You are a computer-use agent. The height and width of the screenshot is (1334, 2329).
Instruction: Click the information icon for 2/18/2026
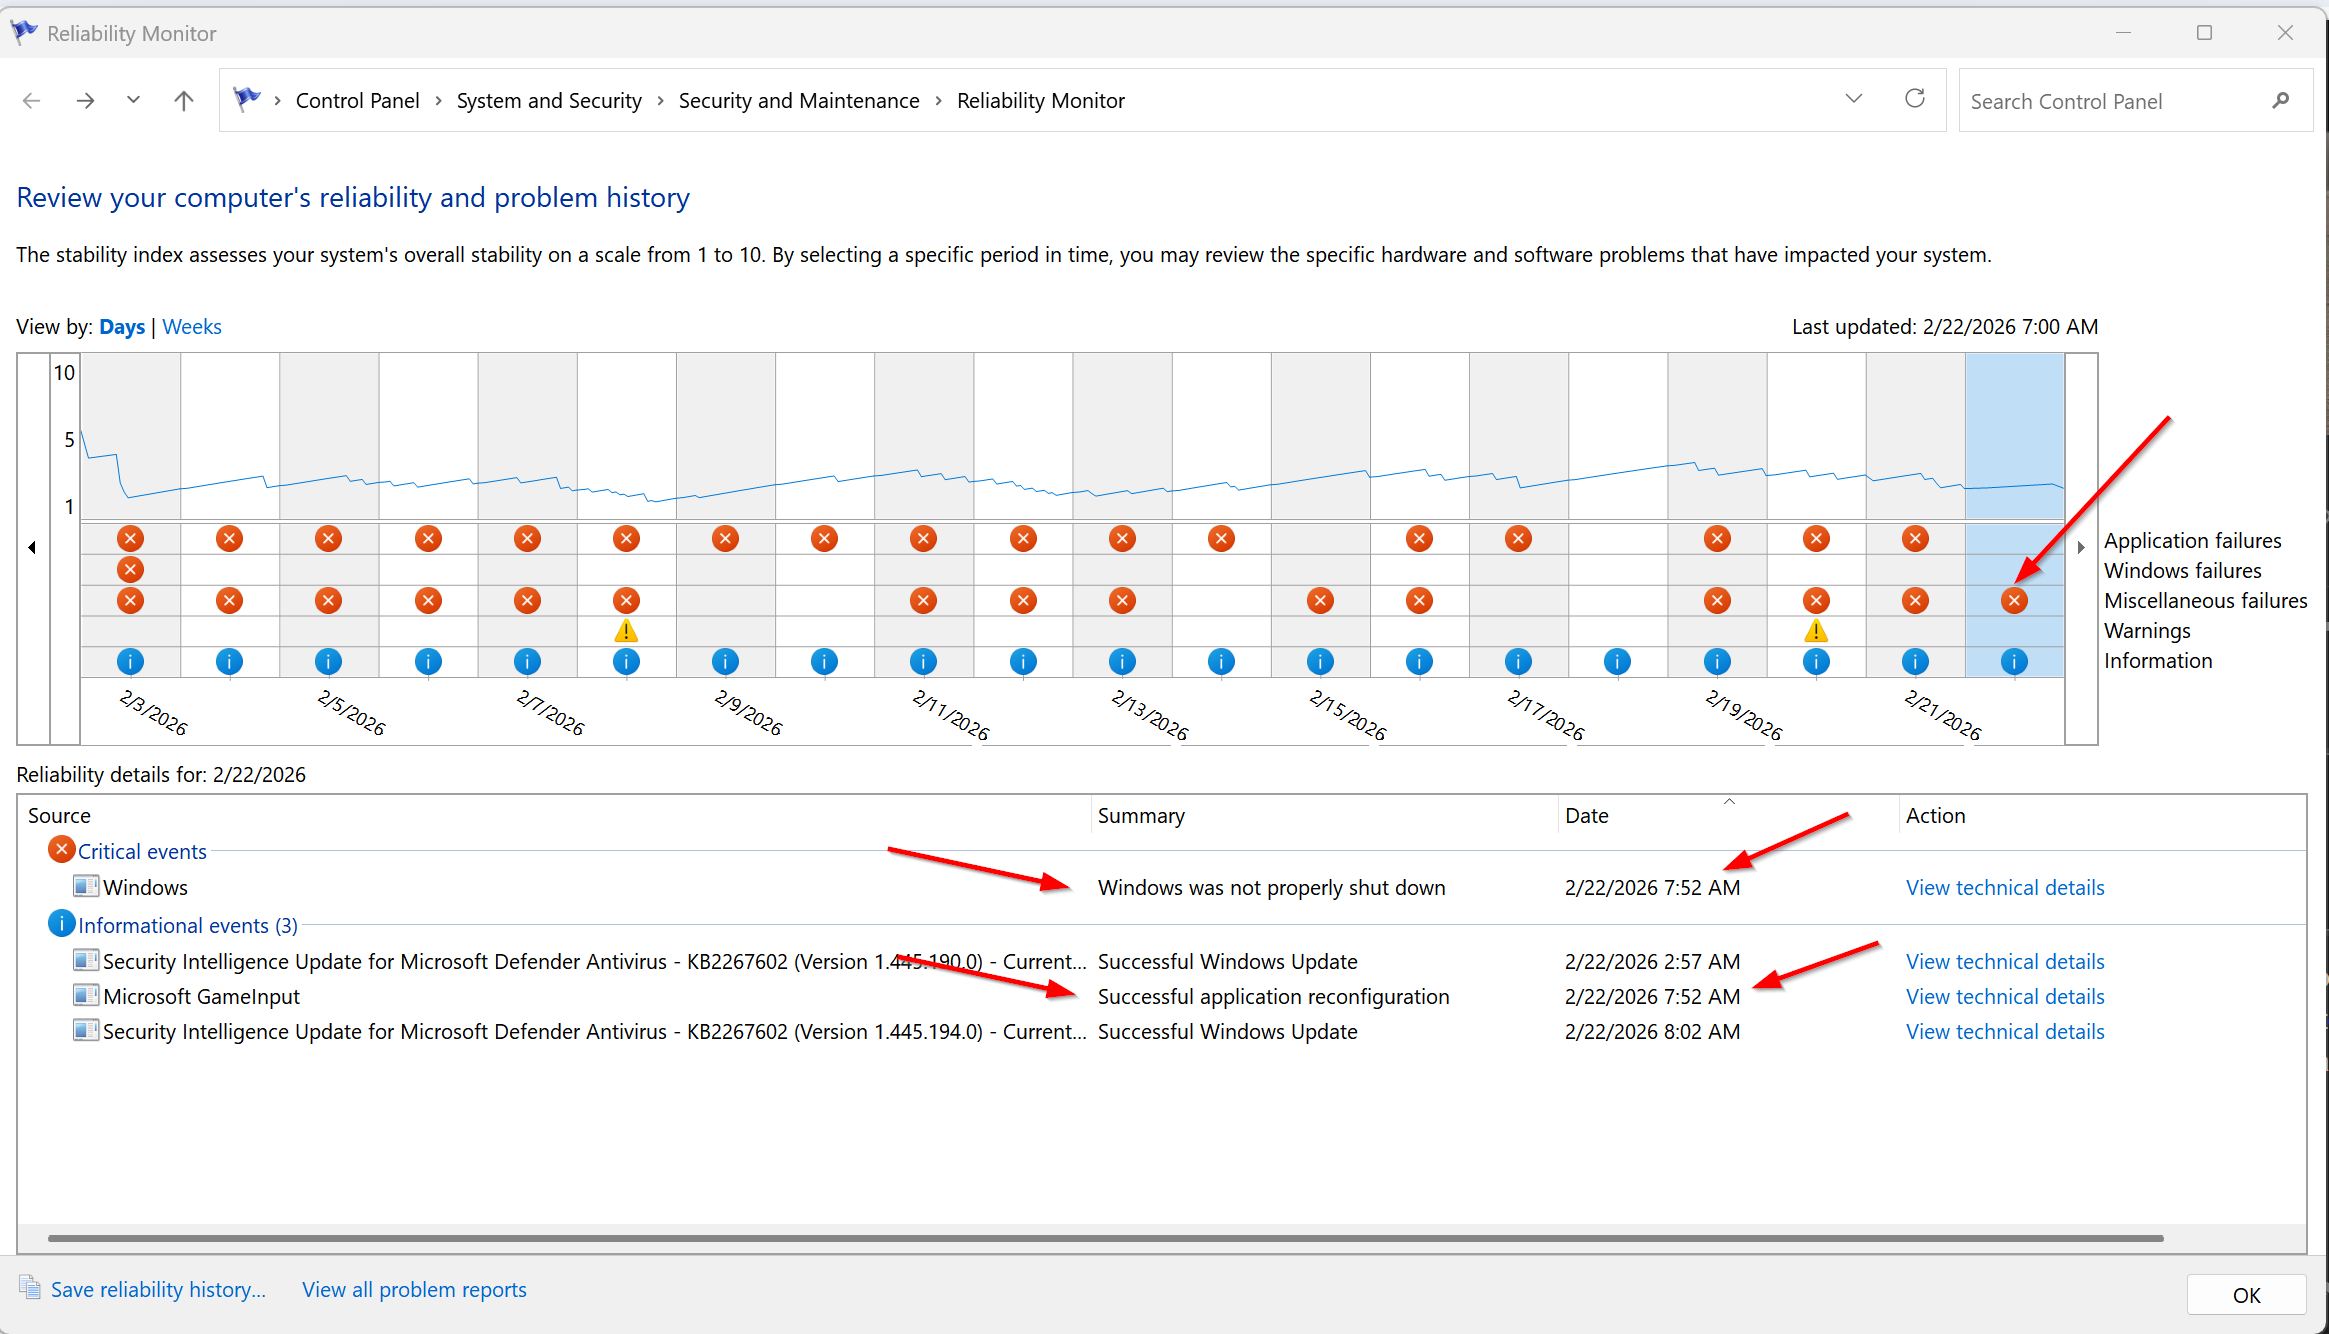click(1617, 662)
